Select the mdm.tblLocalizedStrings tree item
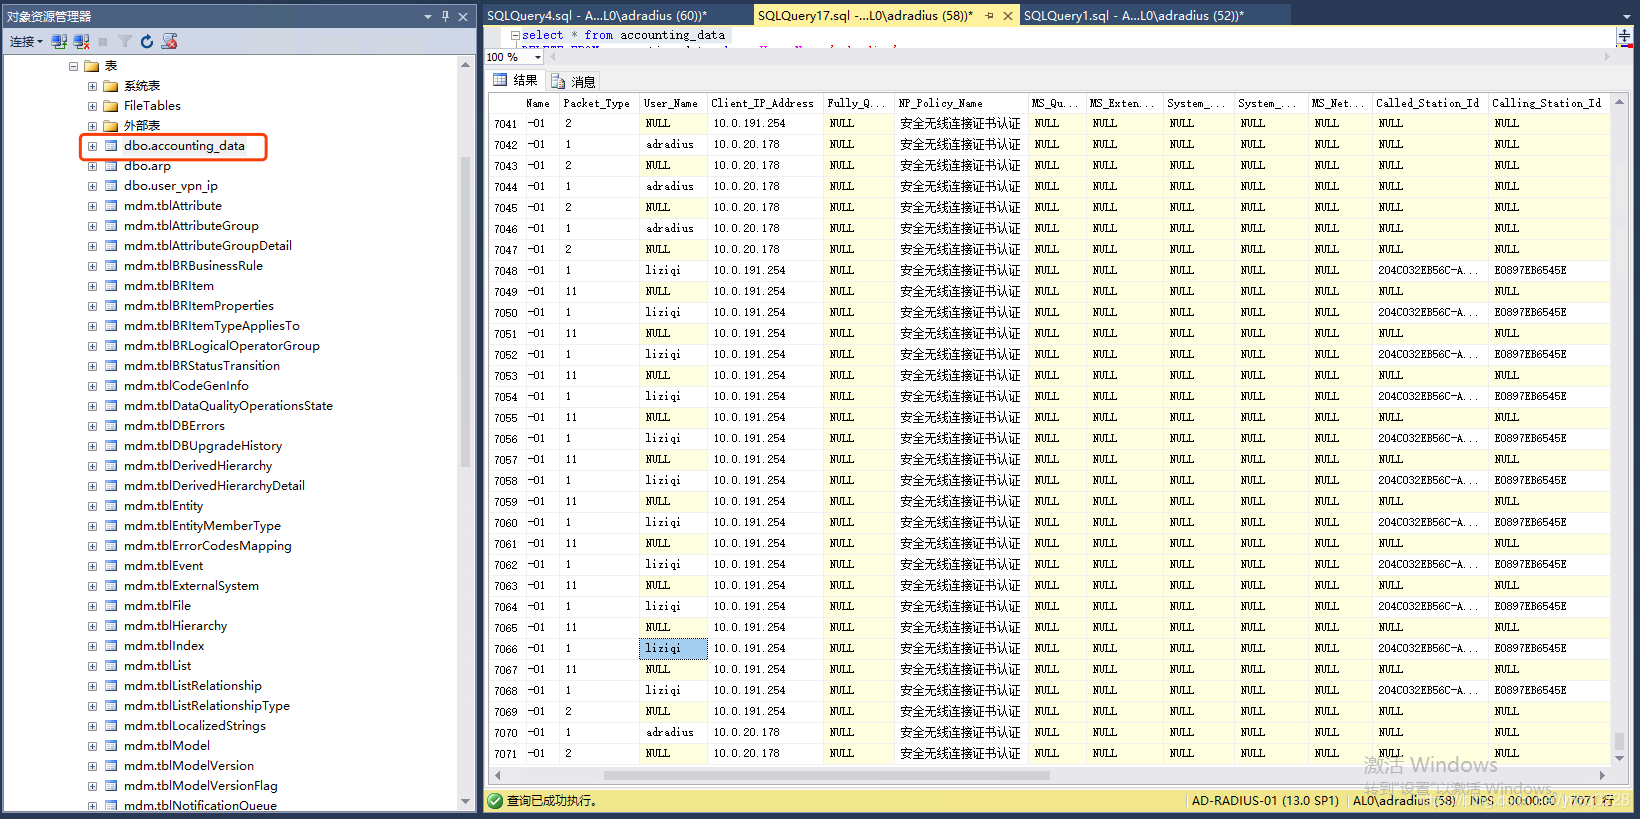This screenshot has width=1640, height=819. [x=195, y=726]
